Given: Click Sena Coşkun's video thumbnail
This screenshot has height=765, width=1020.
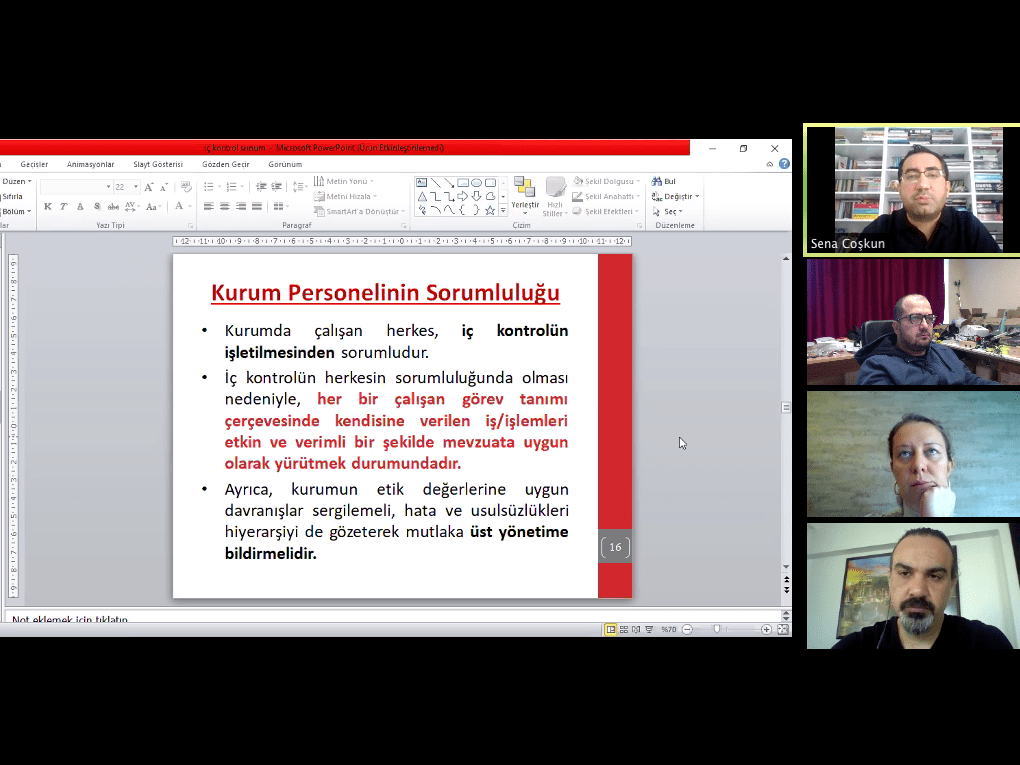Looking at the screenshot, I should point(912,190).
